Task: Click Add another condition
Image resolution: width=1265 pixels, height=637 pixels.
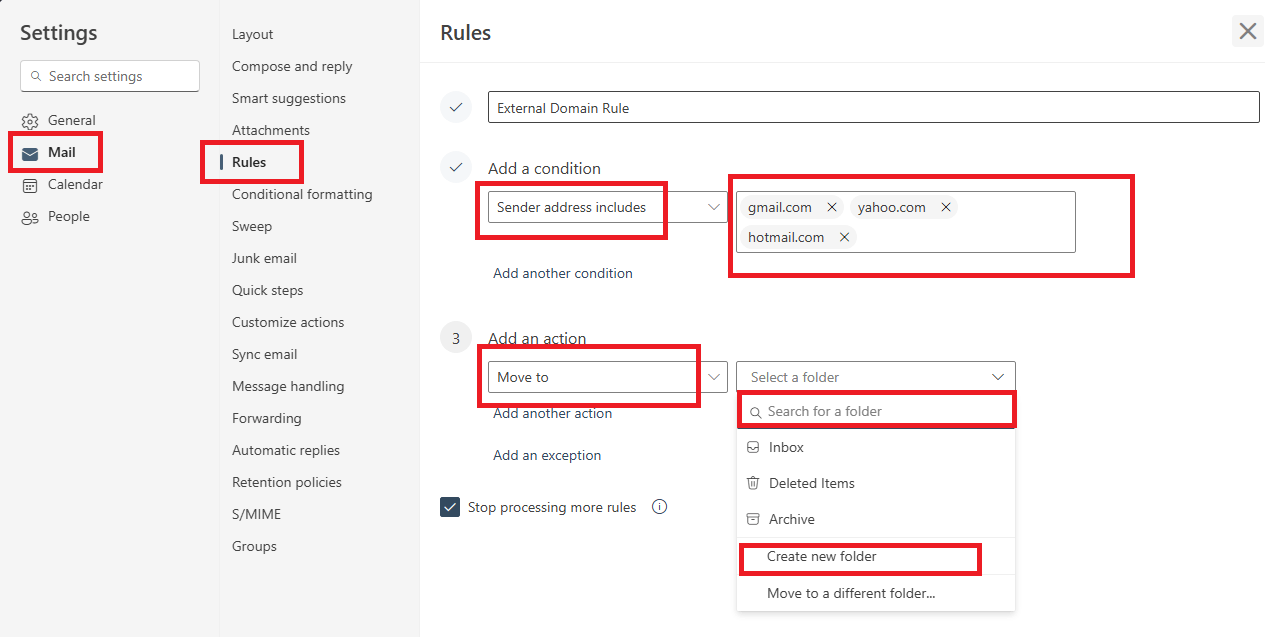Action: (563, 272)
